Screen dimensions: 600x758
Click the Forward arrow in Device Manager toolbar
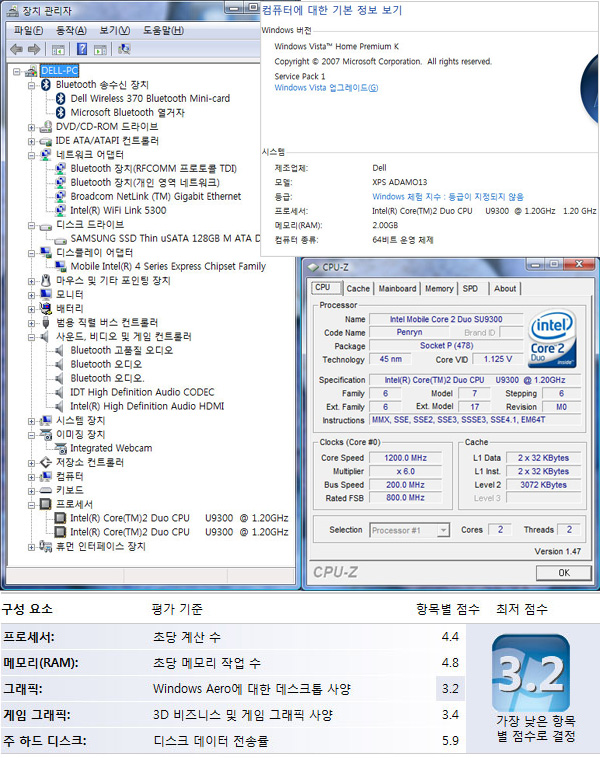pos(34,49)
